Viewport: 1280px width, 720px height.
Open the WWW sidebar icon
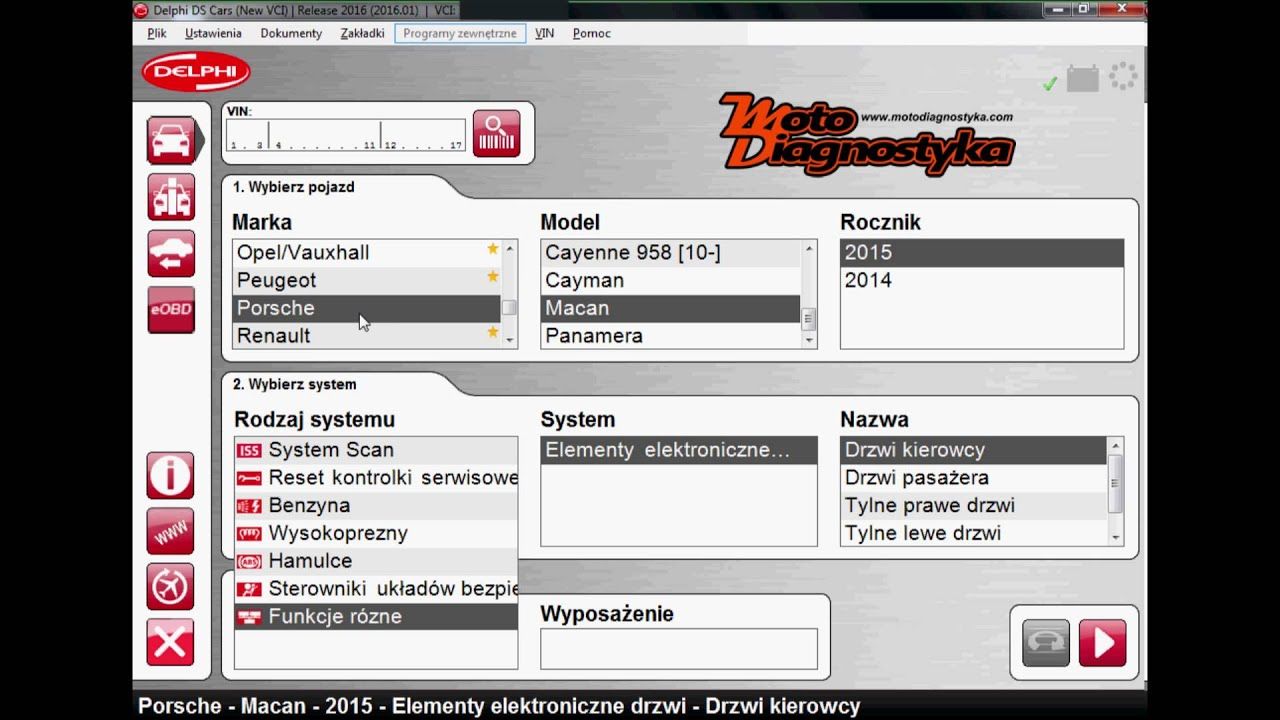click(x=170, y=531)
